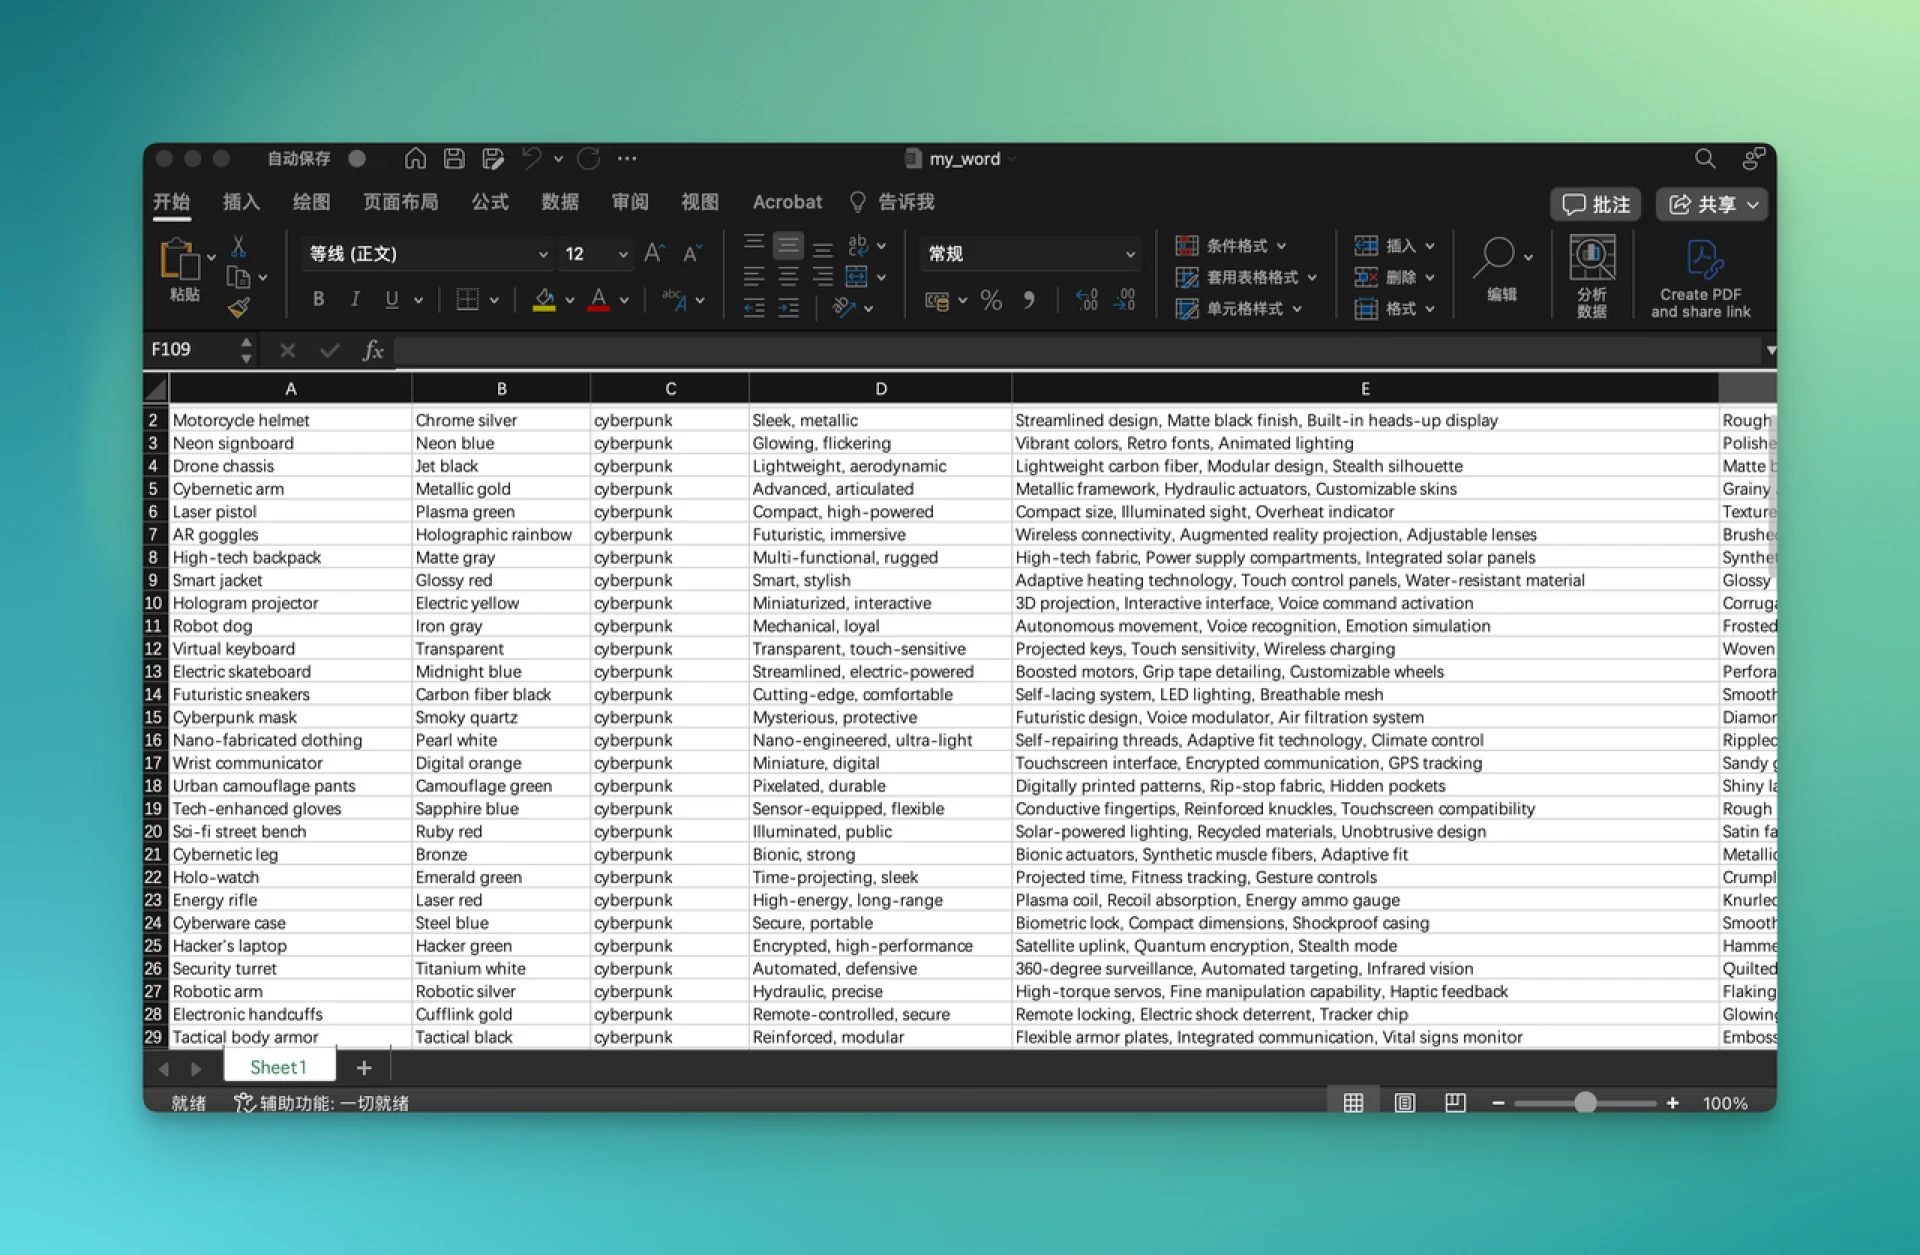Toggle the 自动保存 autosave switch

click(357, 158)
